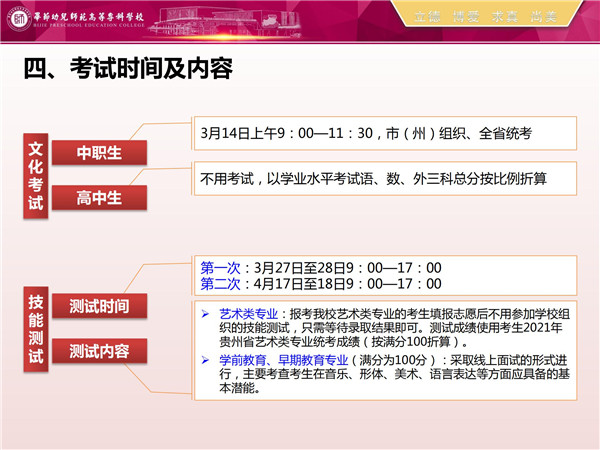Click the motto text 博爱 in header
Screen dimensions: 600x450
(466, 16)
